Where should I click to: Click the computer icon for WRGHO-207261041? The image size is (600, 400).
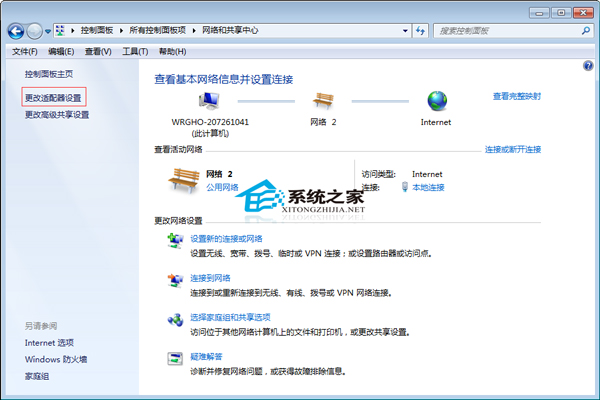(x=209, y=101)
